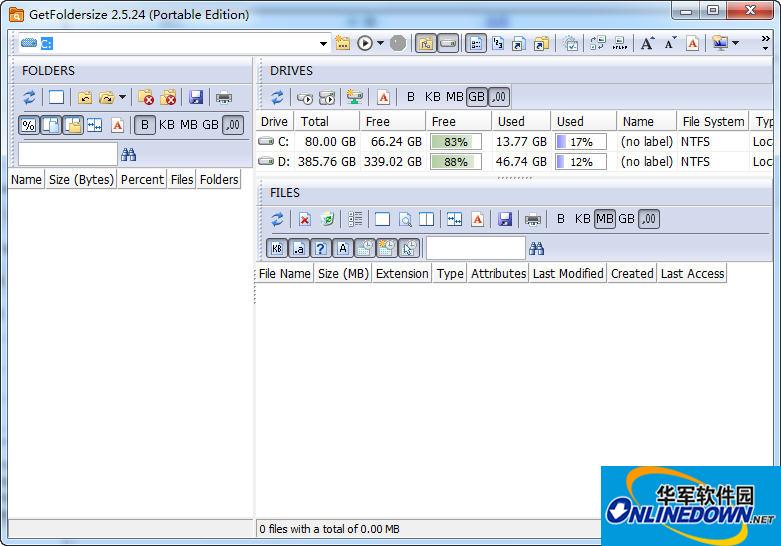Click the increase font size icon
Viewport: 781px width, 546px height.
tap(648, 43)
